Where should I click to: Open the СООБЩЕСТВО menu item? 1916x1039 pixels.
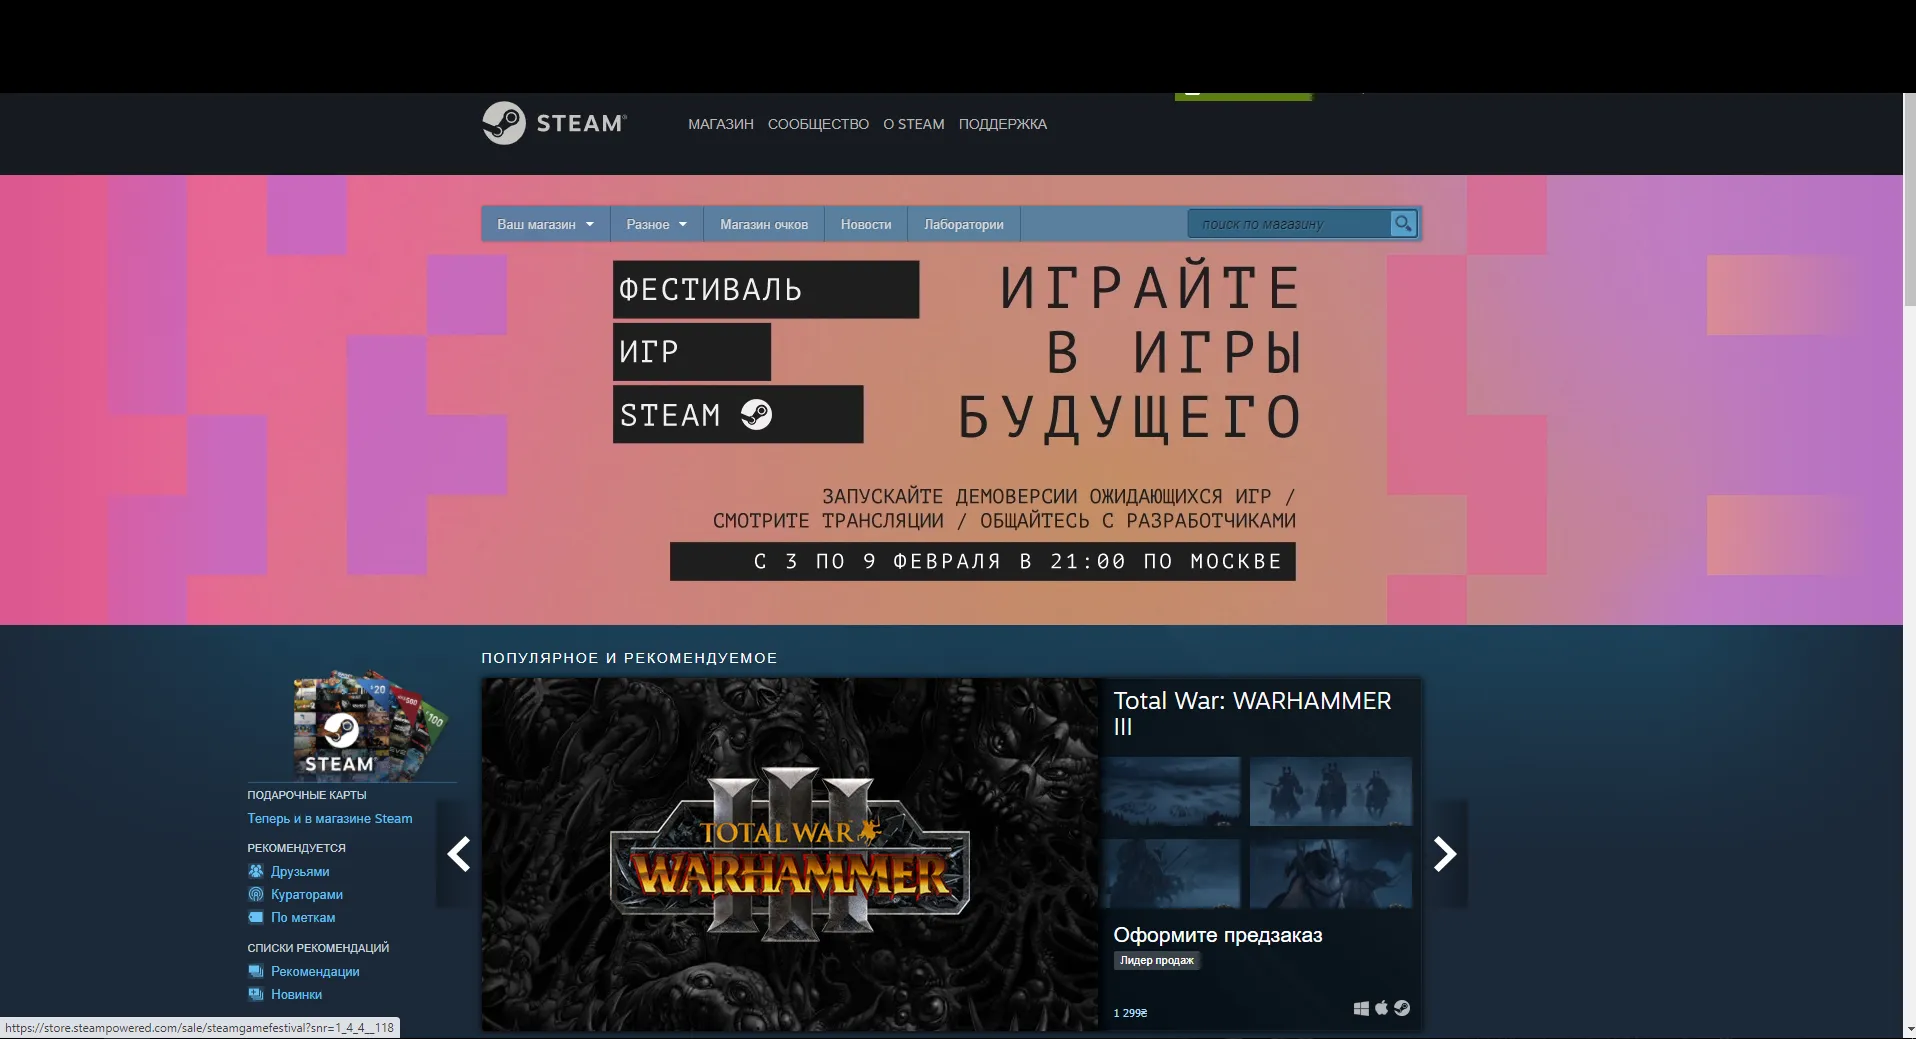pyautogui.click(x=818, y=124)
